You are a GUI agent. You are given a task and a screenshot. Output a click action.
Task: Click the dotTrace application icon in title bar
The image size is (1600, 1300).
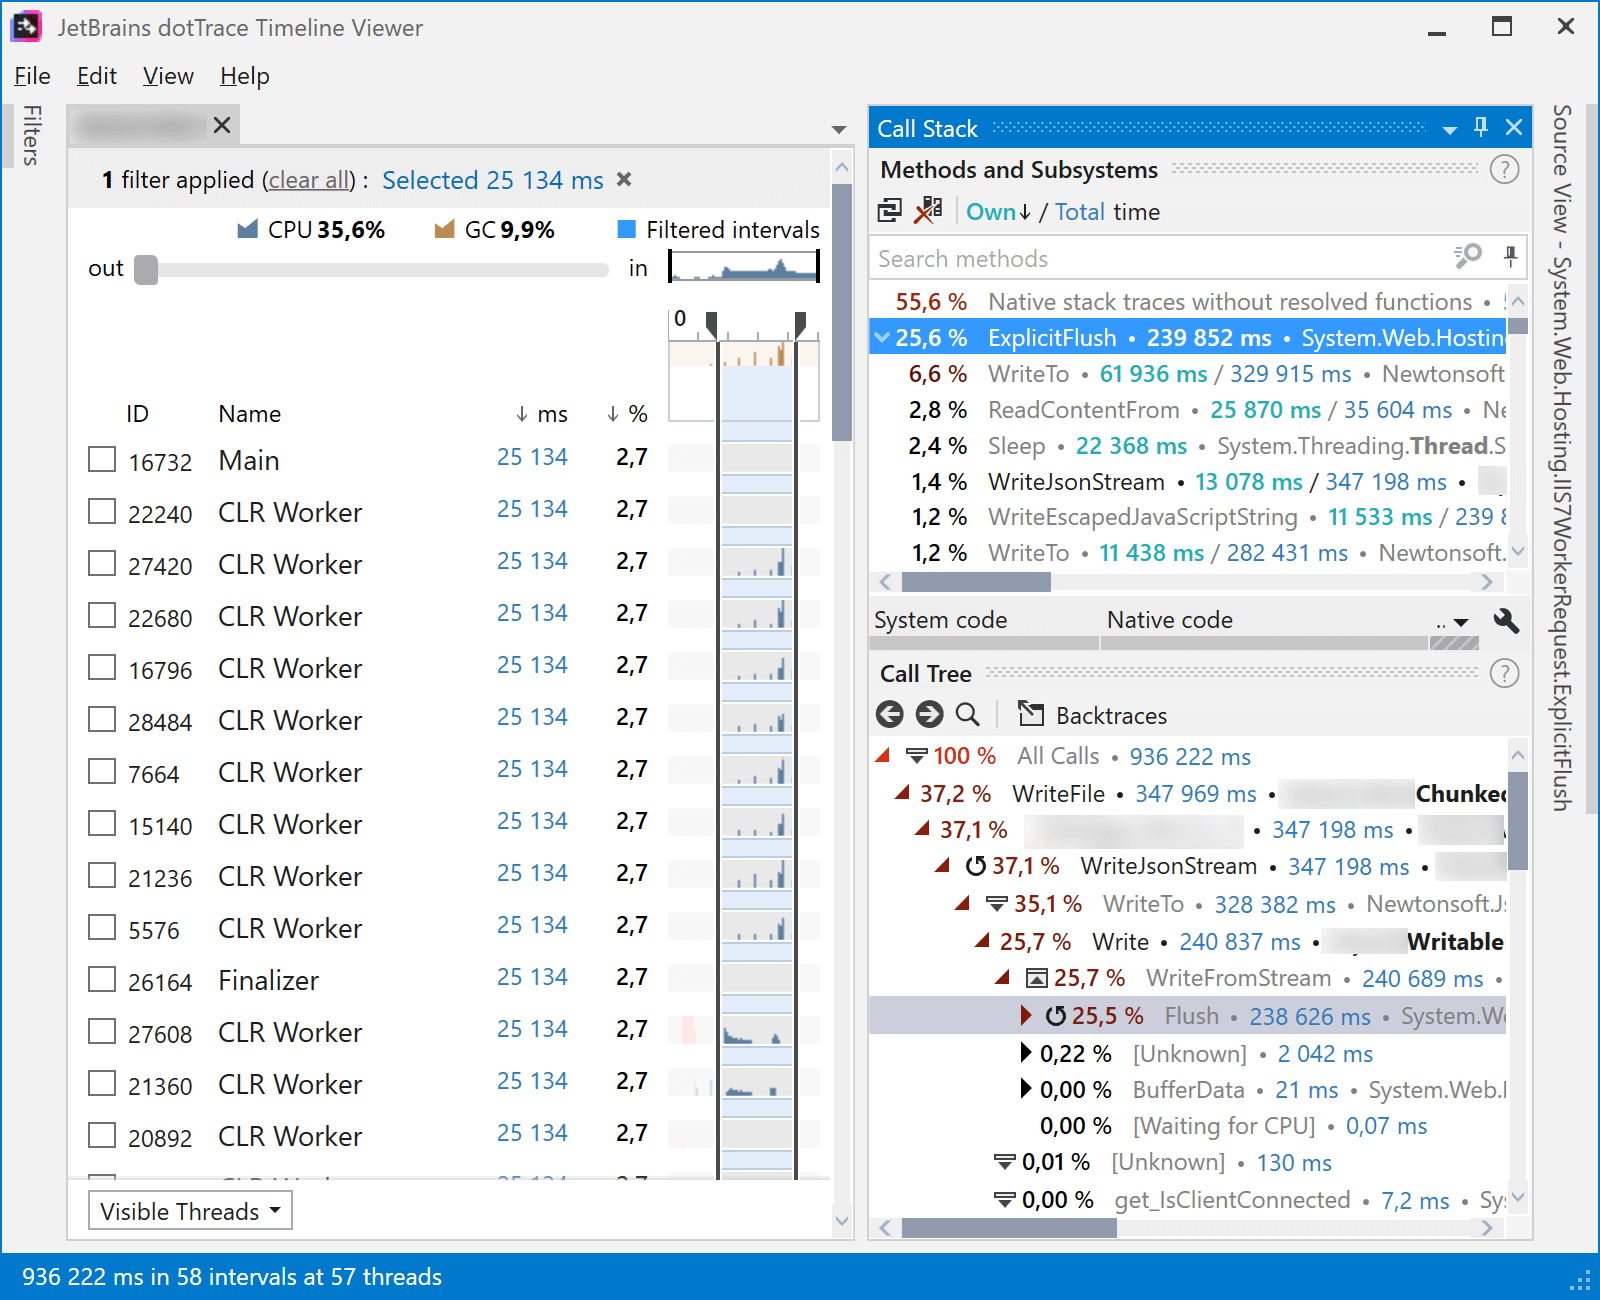[26, 26]
